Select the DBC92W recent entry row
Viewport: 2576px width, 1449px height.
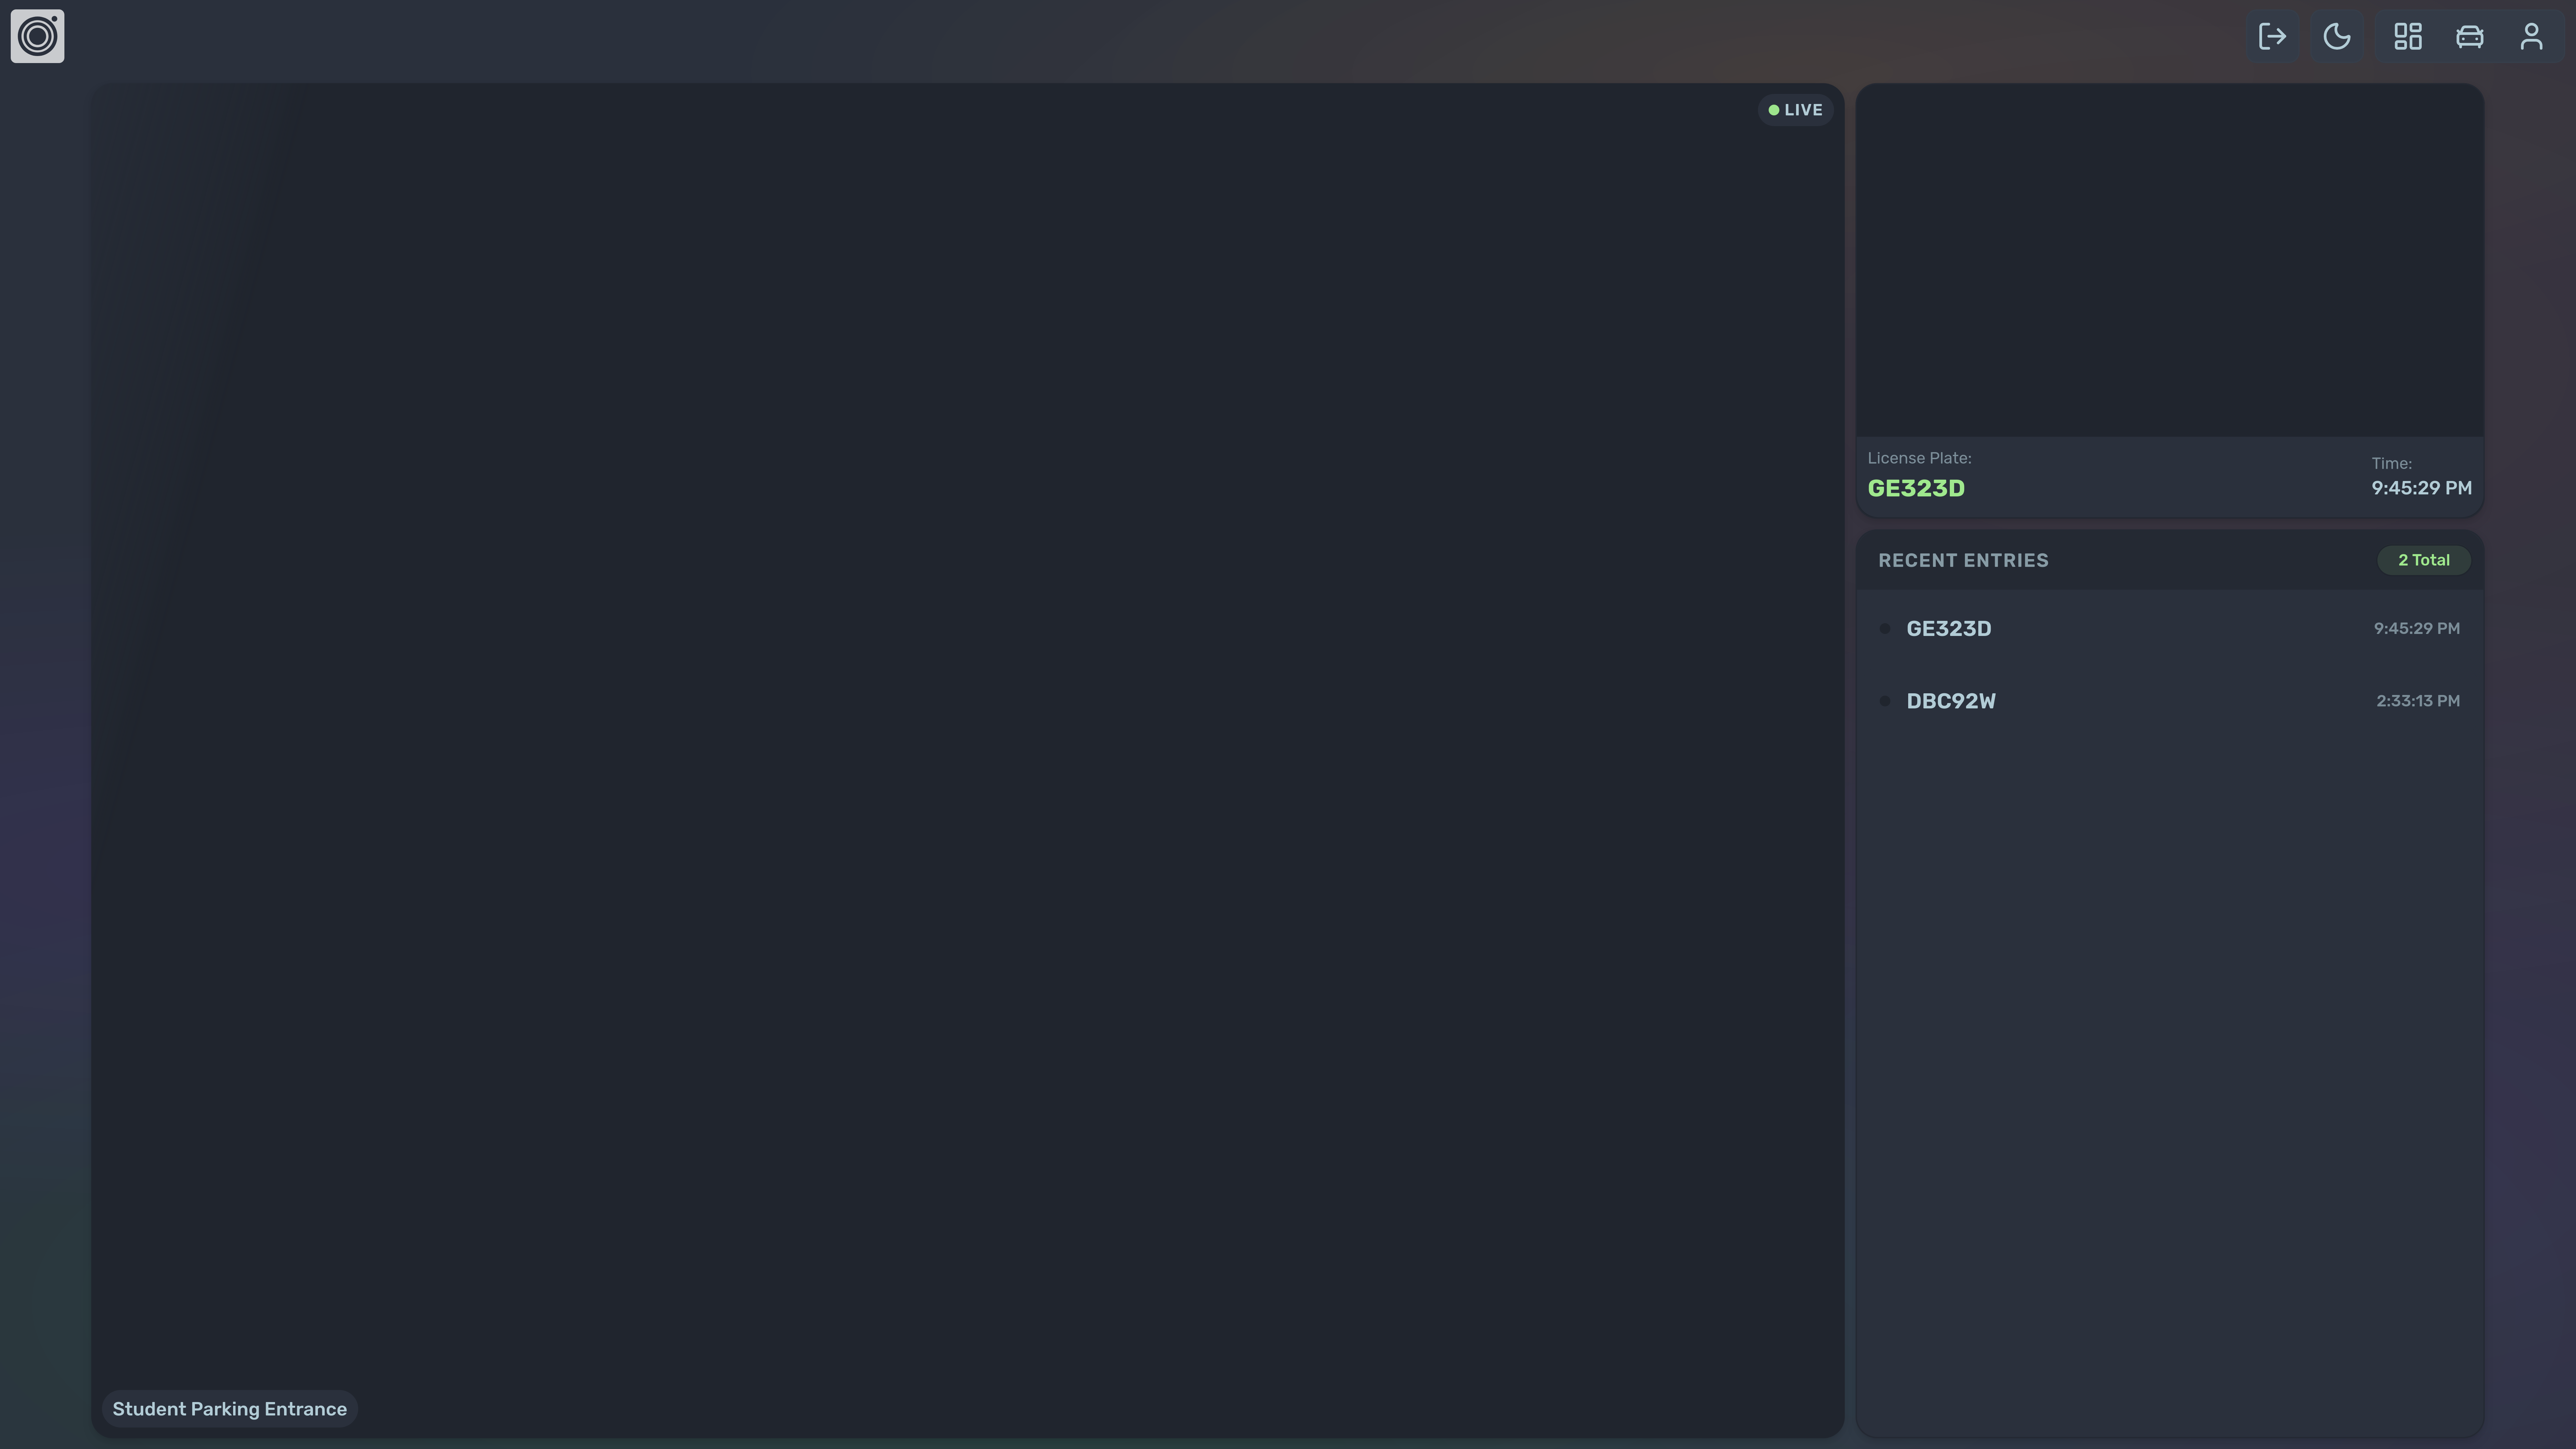pos(2170,701)
